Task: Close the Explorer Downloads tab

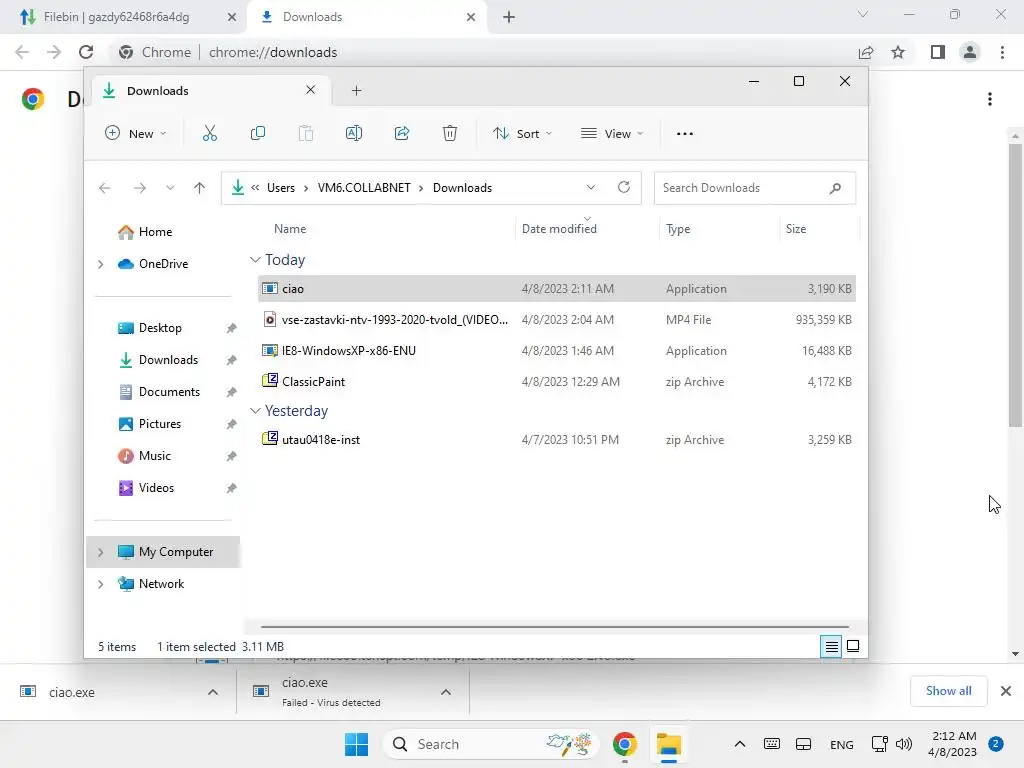Action: click(x=311, y=90)
